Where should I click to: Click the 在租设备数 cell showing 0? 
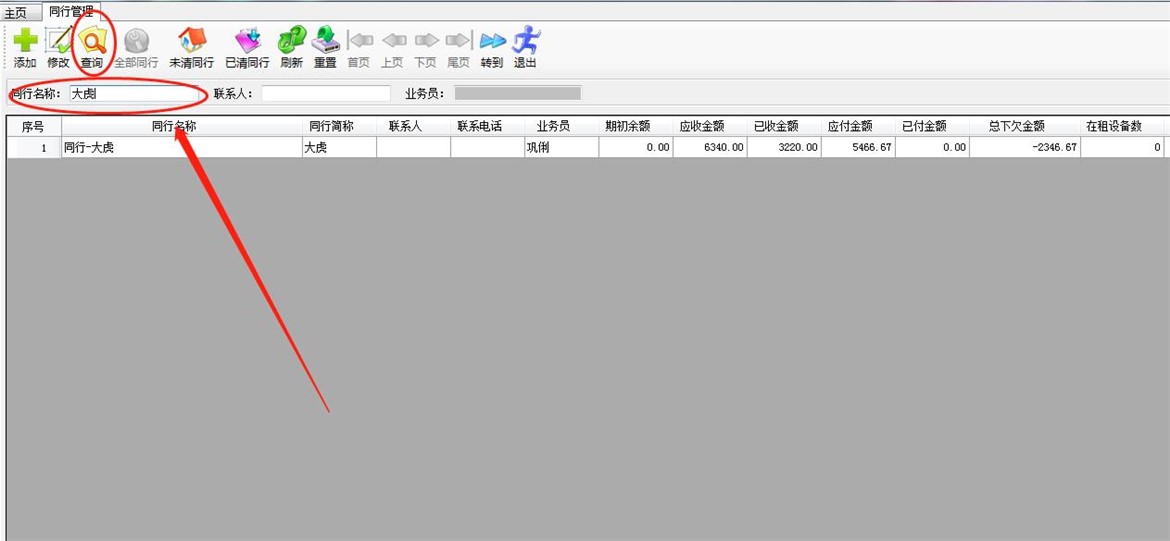(1121, 147)
